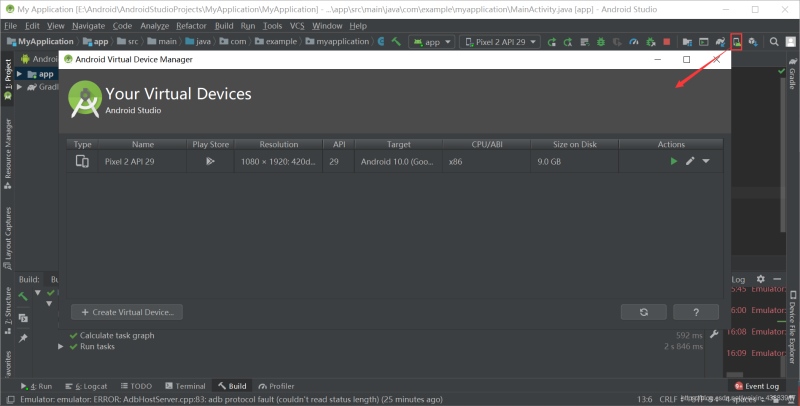Open the VCS menu
This screenshot has width=800, height=406.
click(297, 26)
